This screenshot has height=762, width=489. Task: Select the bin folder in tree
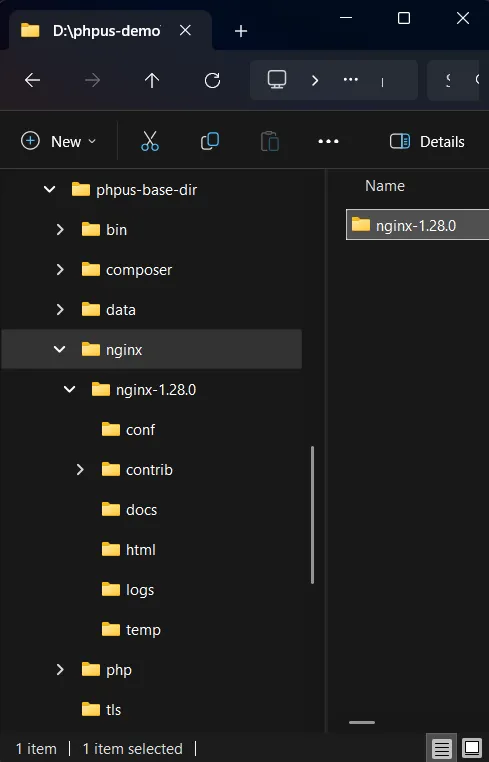(116, 230)
